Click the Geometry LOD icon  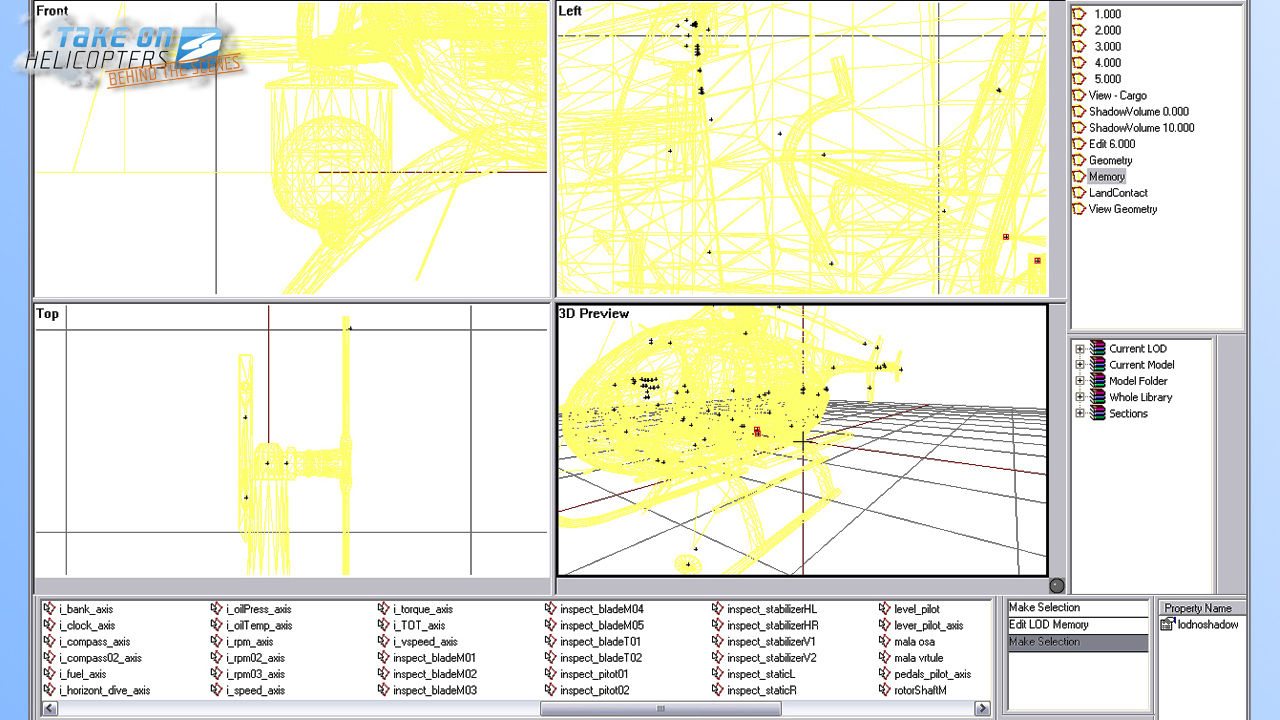tap(1079, 160)
